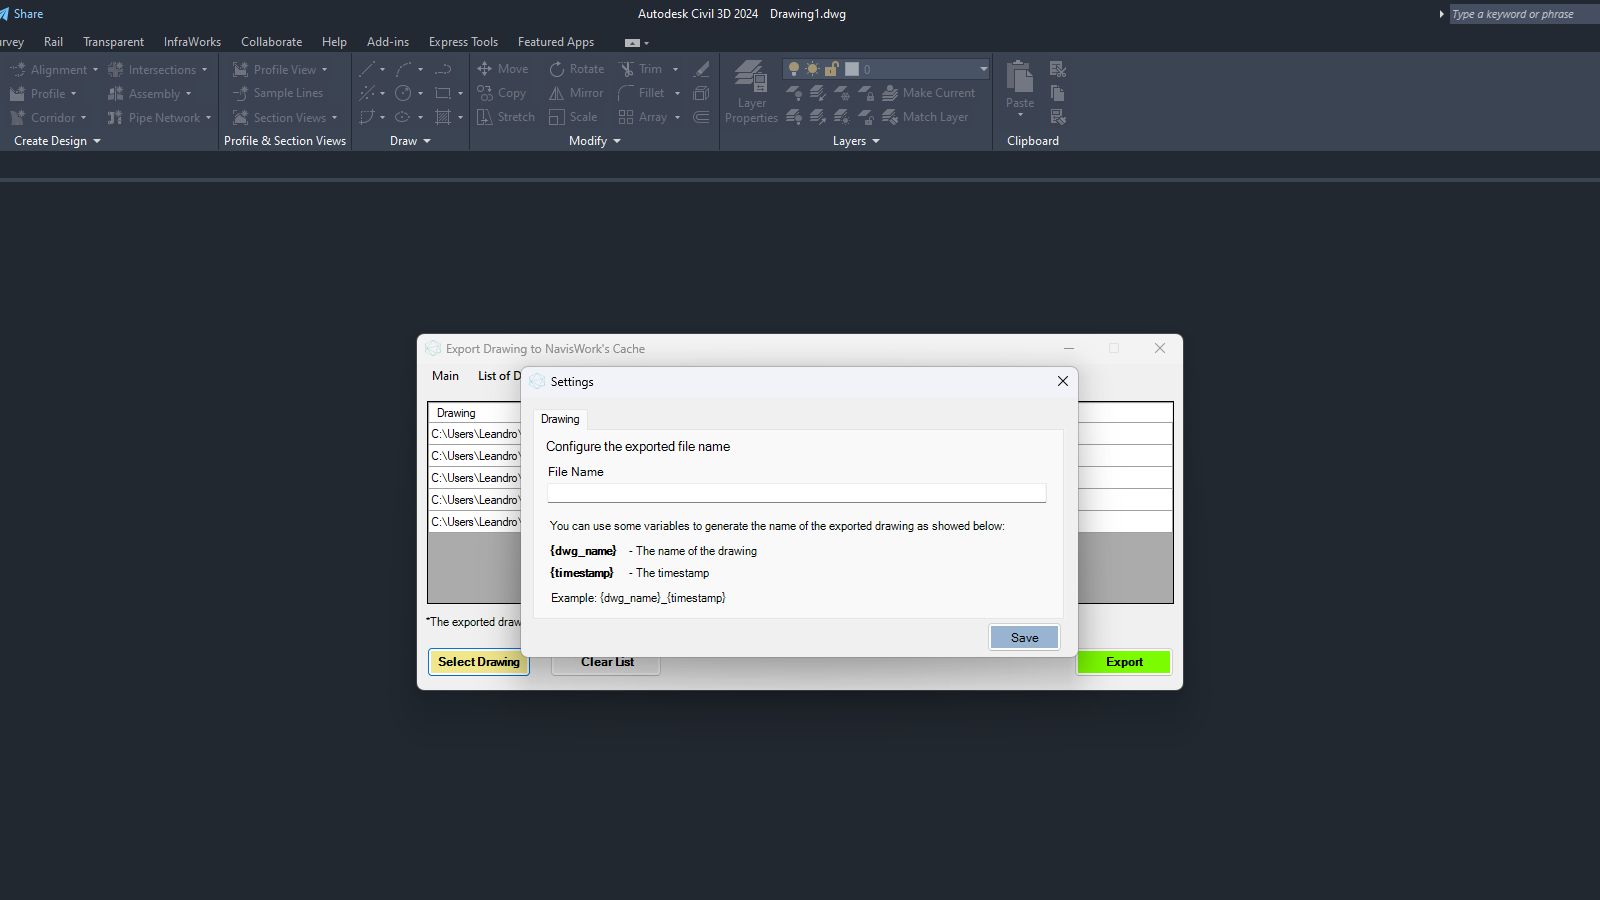The image size is (1600, 900).
Task: Click the Move tool in Modify panel
Action: 502,69
